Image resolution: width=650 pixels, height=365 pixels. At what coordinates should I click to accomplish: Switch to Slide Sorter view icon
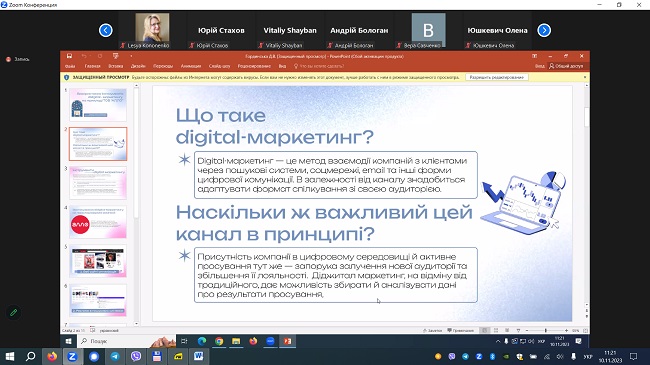(496, 331)
